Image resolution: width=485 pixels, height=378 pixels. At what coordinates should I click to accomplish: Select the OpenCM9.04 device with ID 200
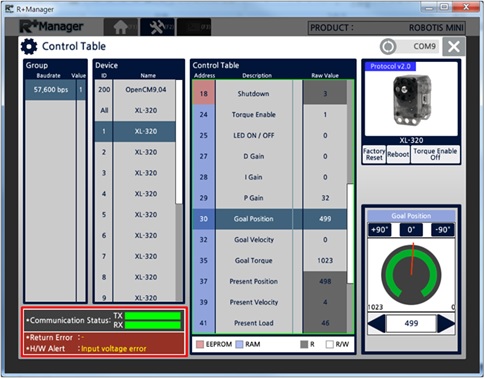[135, 90]
